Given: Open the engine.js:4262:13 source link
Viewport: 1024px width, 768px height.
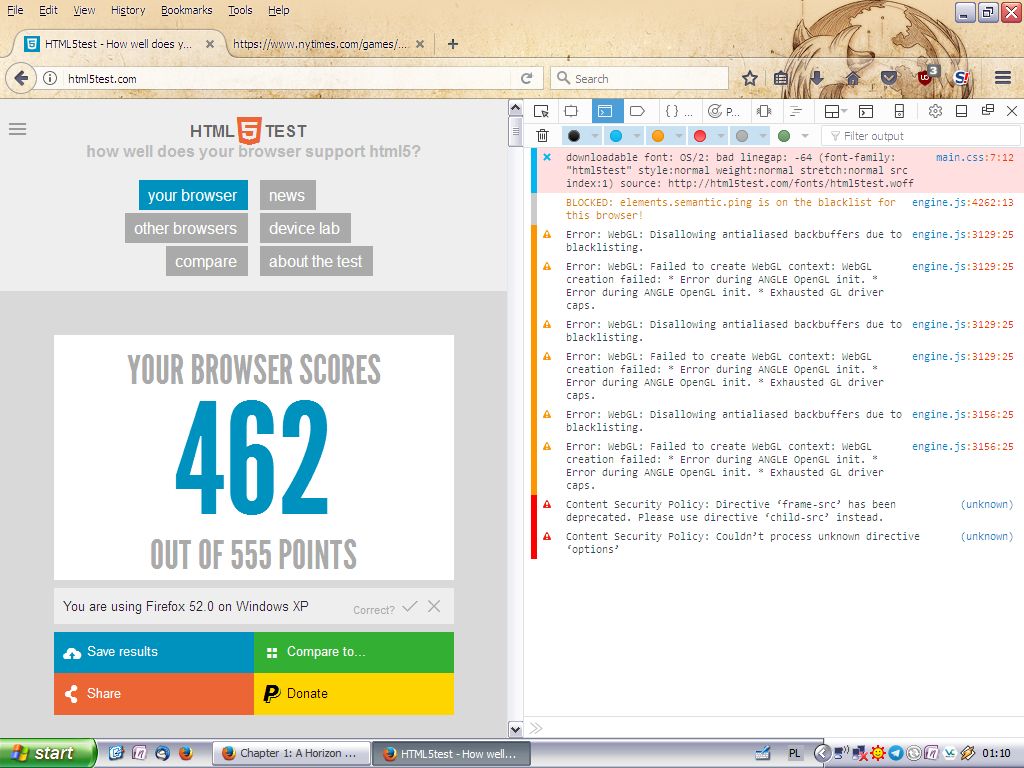Looking at the screenshot, I should tap(963, 202).
